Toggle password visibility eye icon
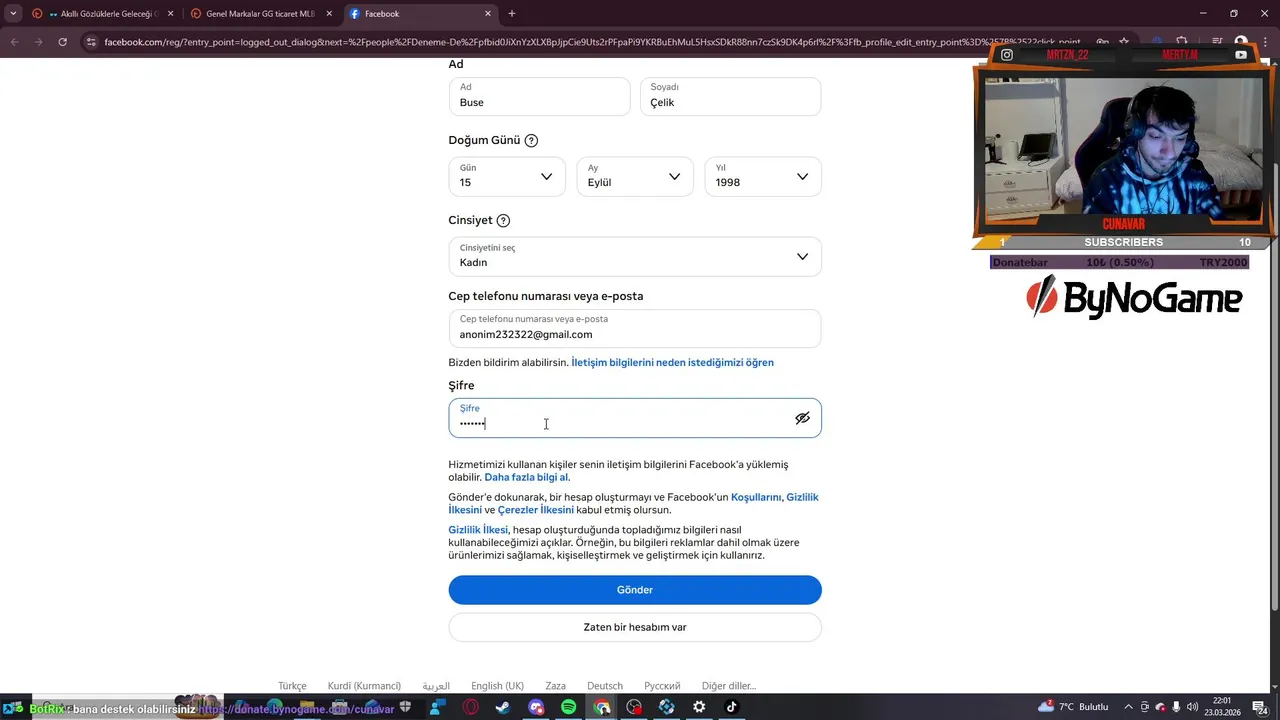This screenshot has height=720, width=1280. click(x=802, y=418)
